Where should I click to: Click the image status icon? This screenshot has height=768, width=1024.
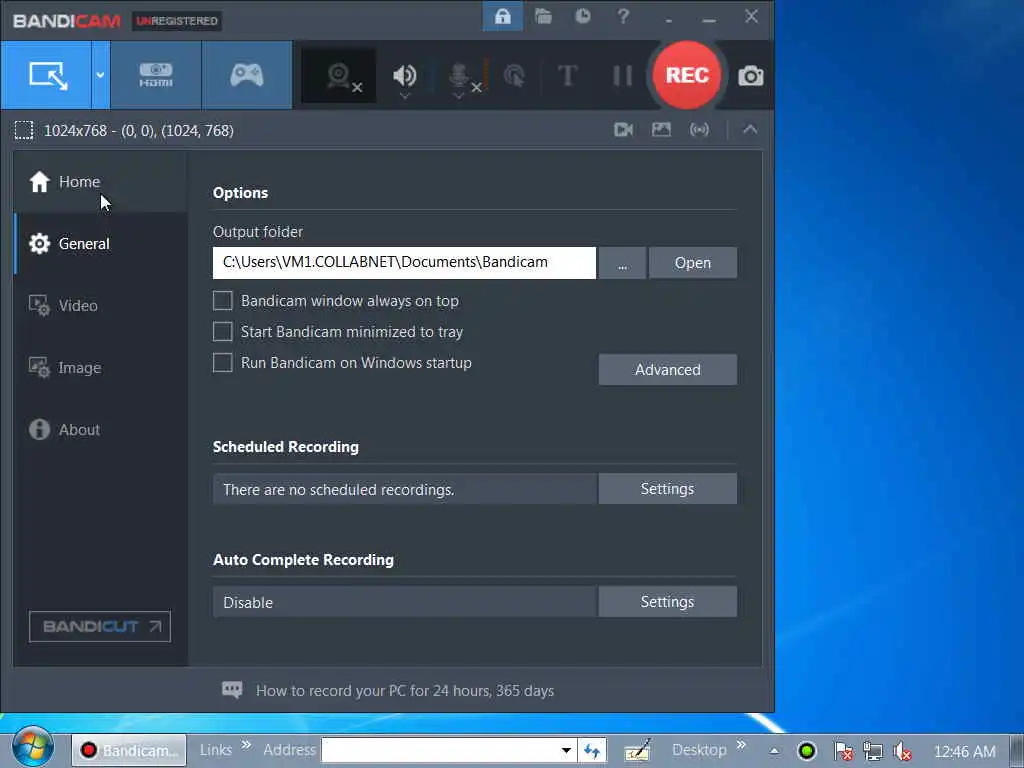[x=661, y=129]
